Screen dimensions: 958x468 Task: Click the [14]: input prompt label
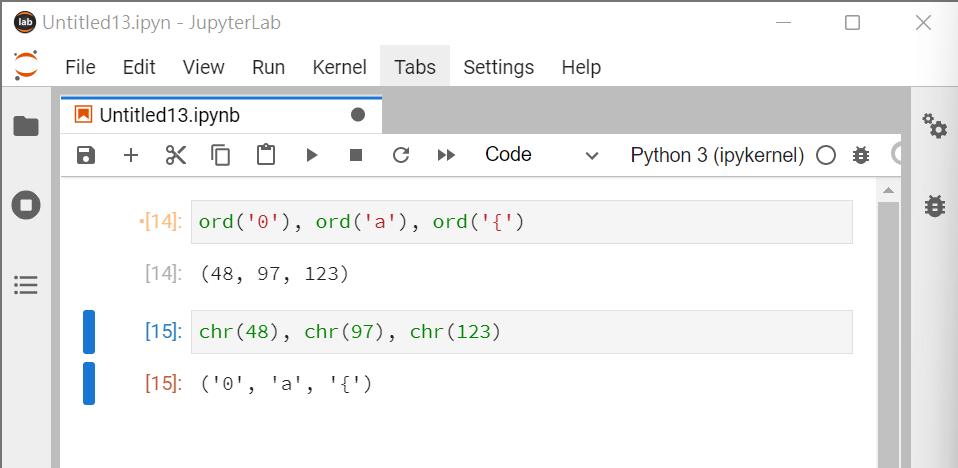(x=161, y=222)
